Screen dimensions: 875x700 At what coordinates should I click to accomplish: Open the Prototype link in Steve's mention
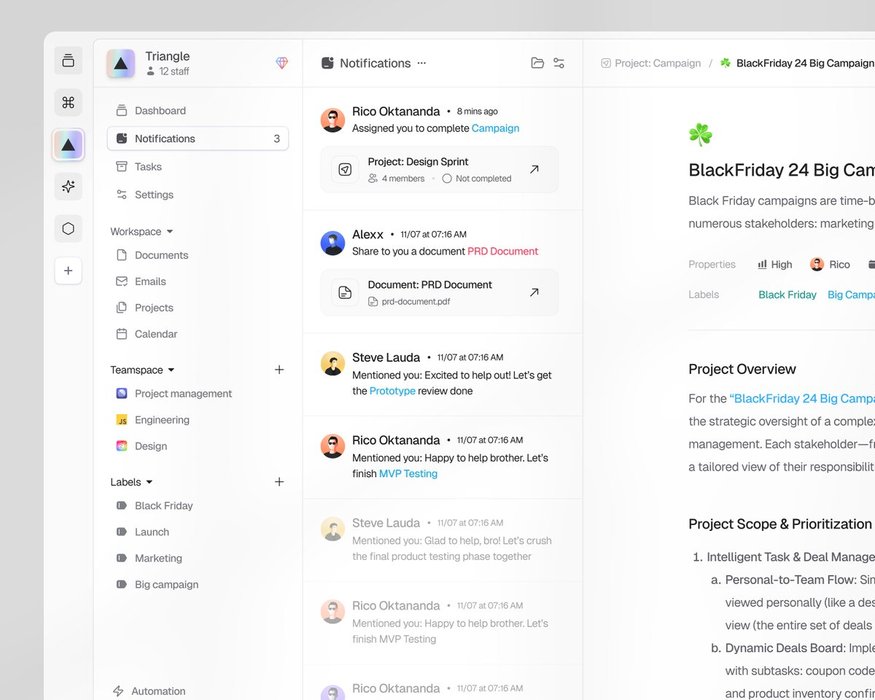[x=392, y=391]
